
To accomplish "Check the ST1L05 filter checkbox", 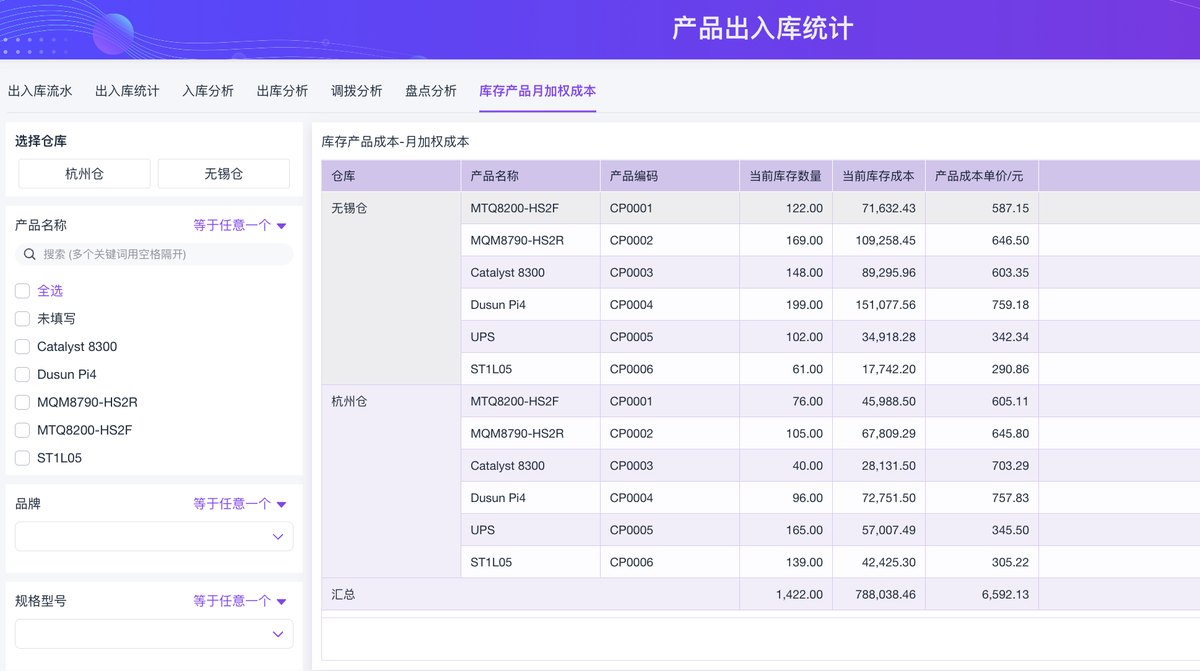I will [22, 459].
